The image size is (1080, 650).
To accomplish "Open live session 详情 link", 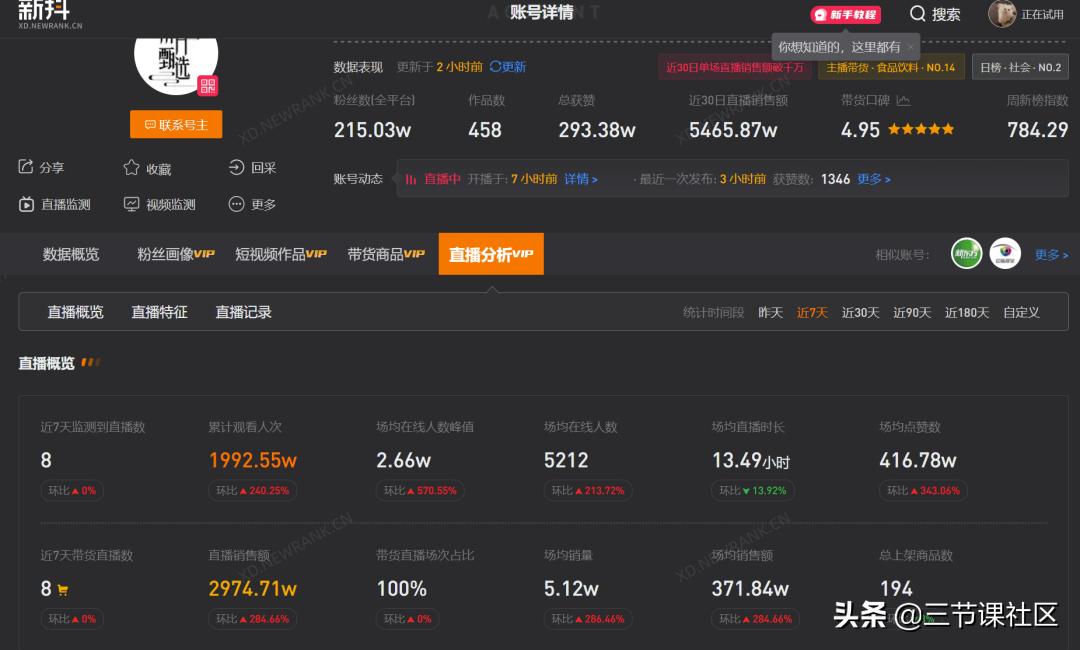I will pyautogui.click(x=581, y=177).
